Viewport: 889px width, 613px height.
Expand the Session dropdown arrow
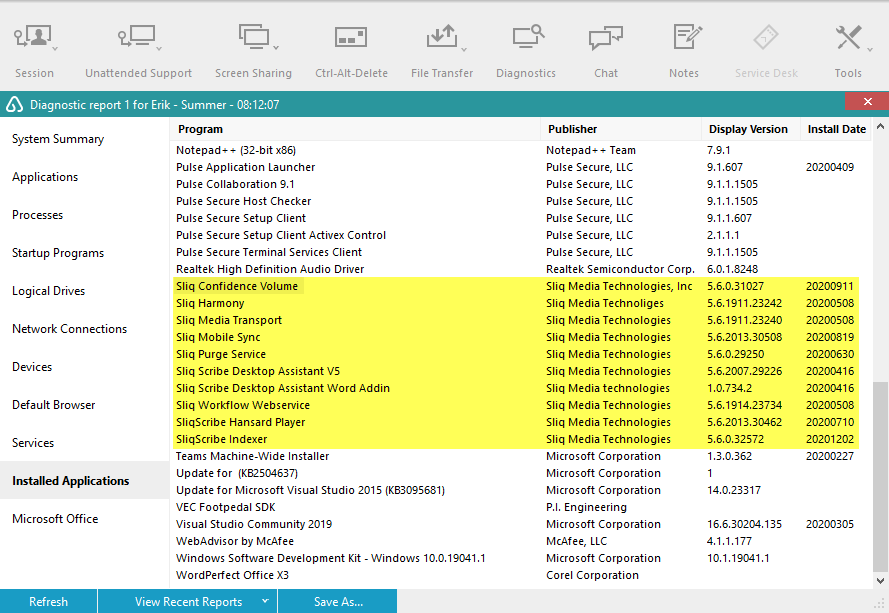point(55,49)
